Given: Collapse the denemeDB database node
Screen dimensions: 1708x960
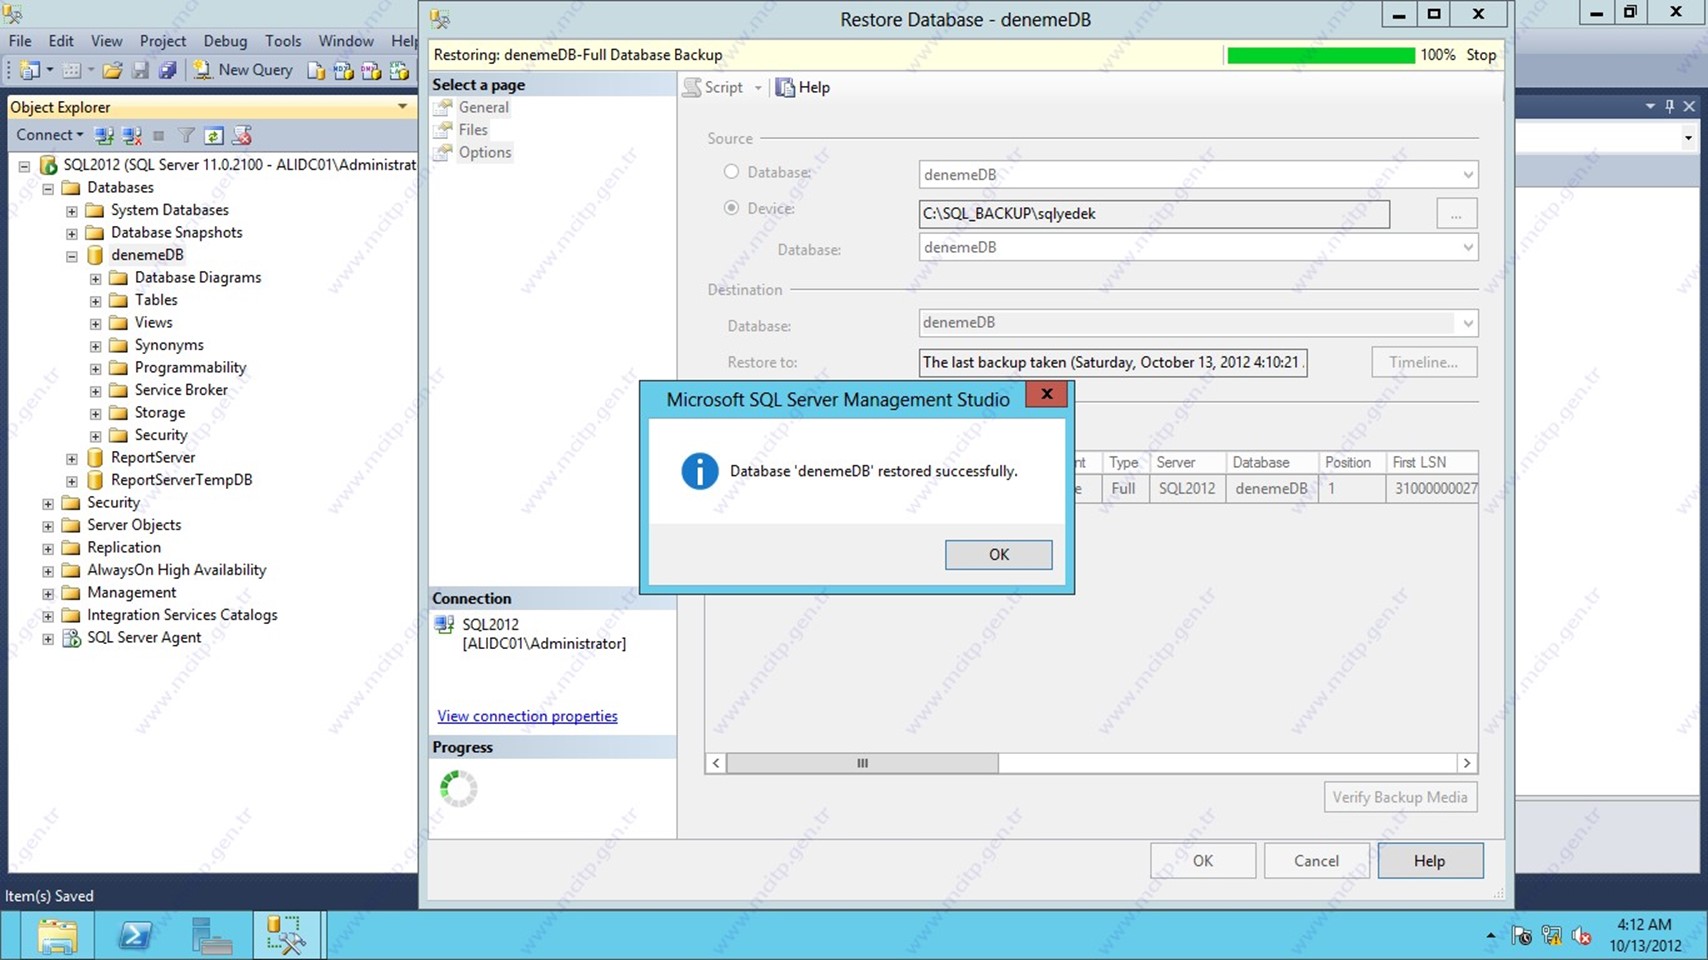Looking at the screenshot, I should tap(72, 256).
